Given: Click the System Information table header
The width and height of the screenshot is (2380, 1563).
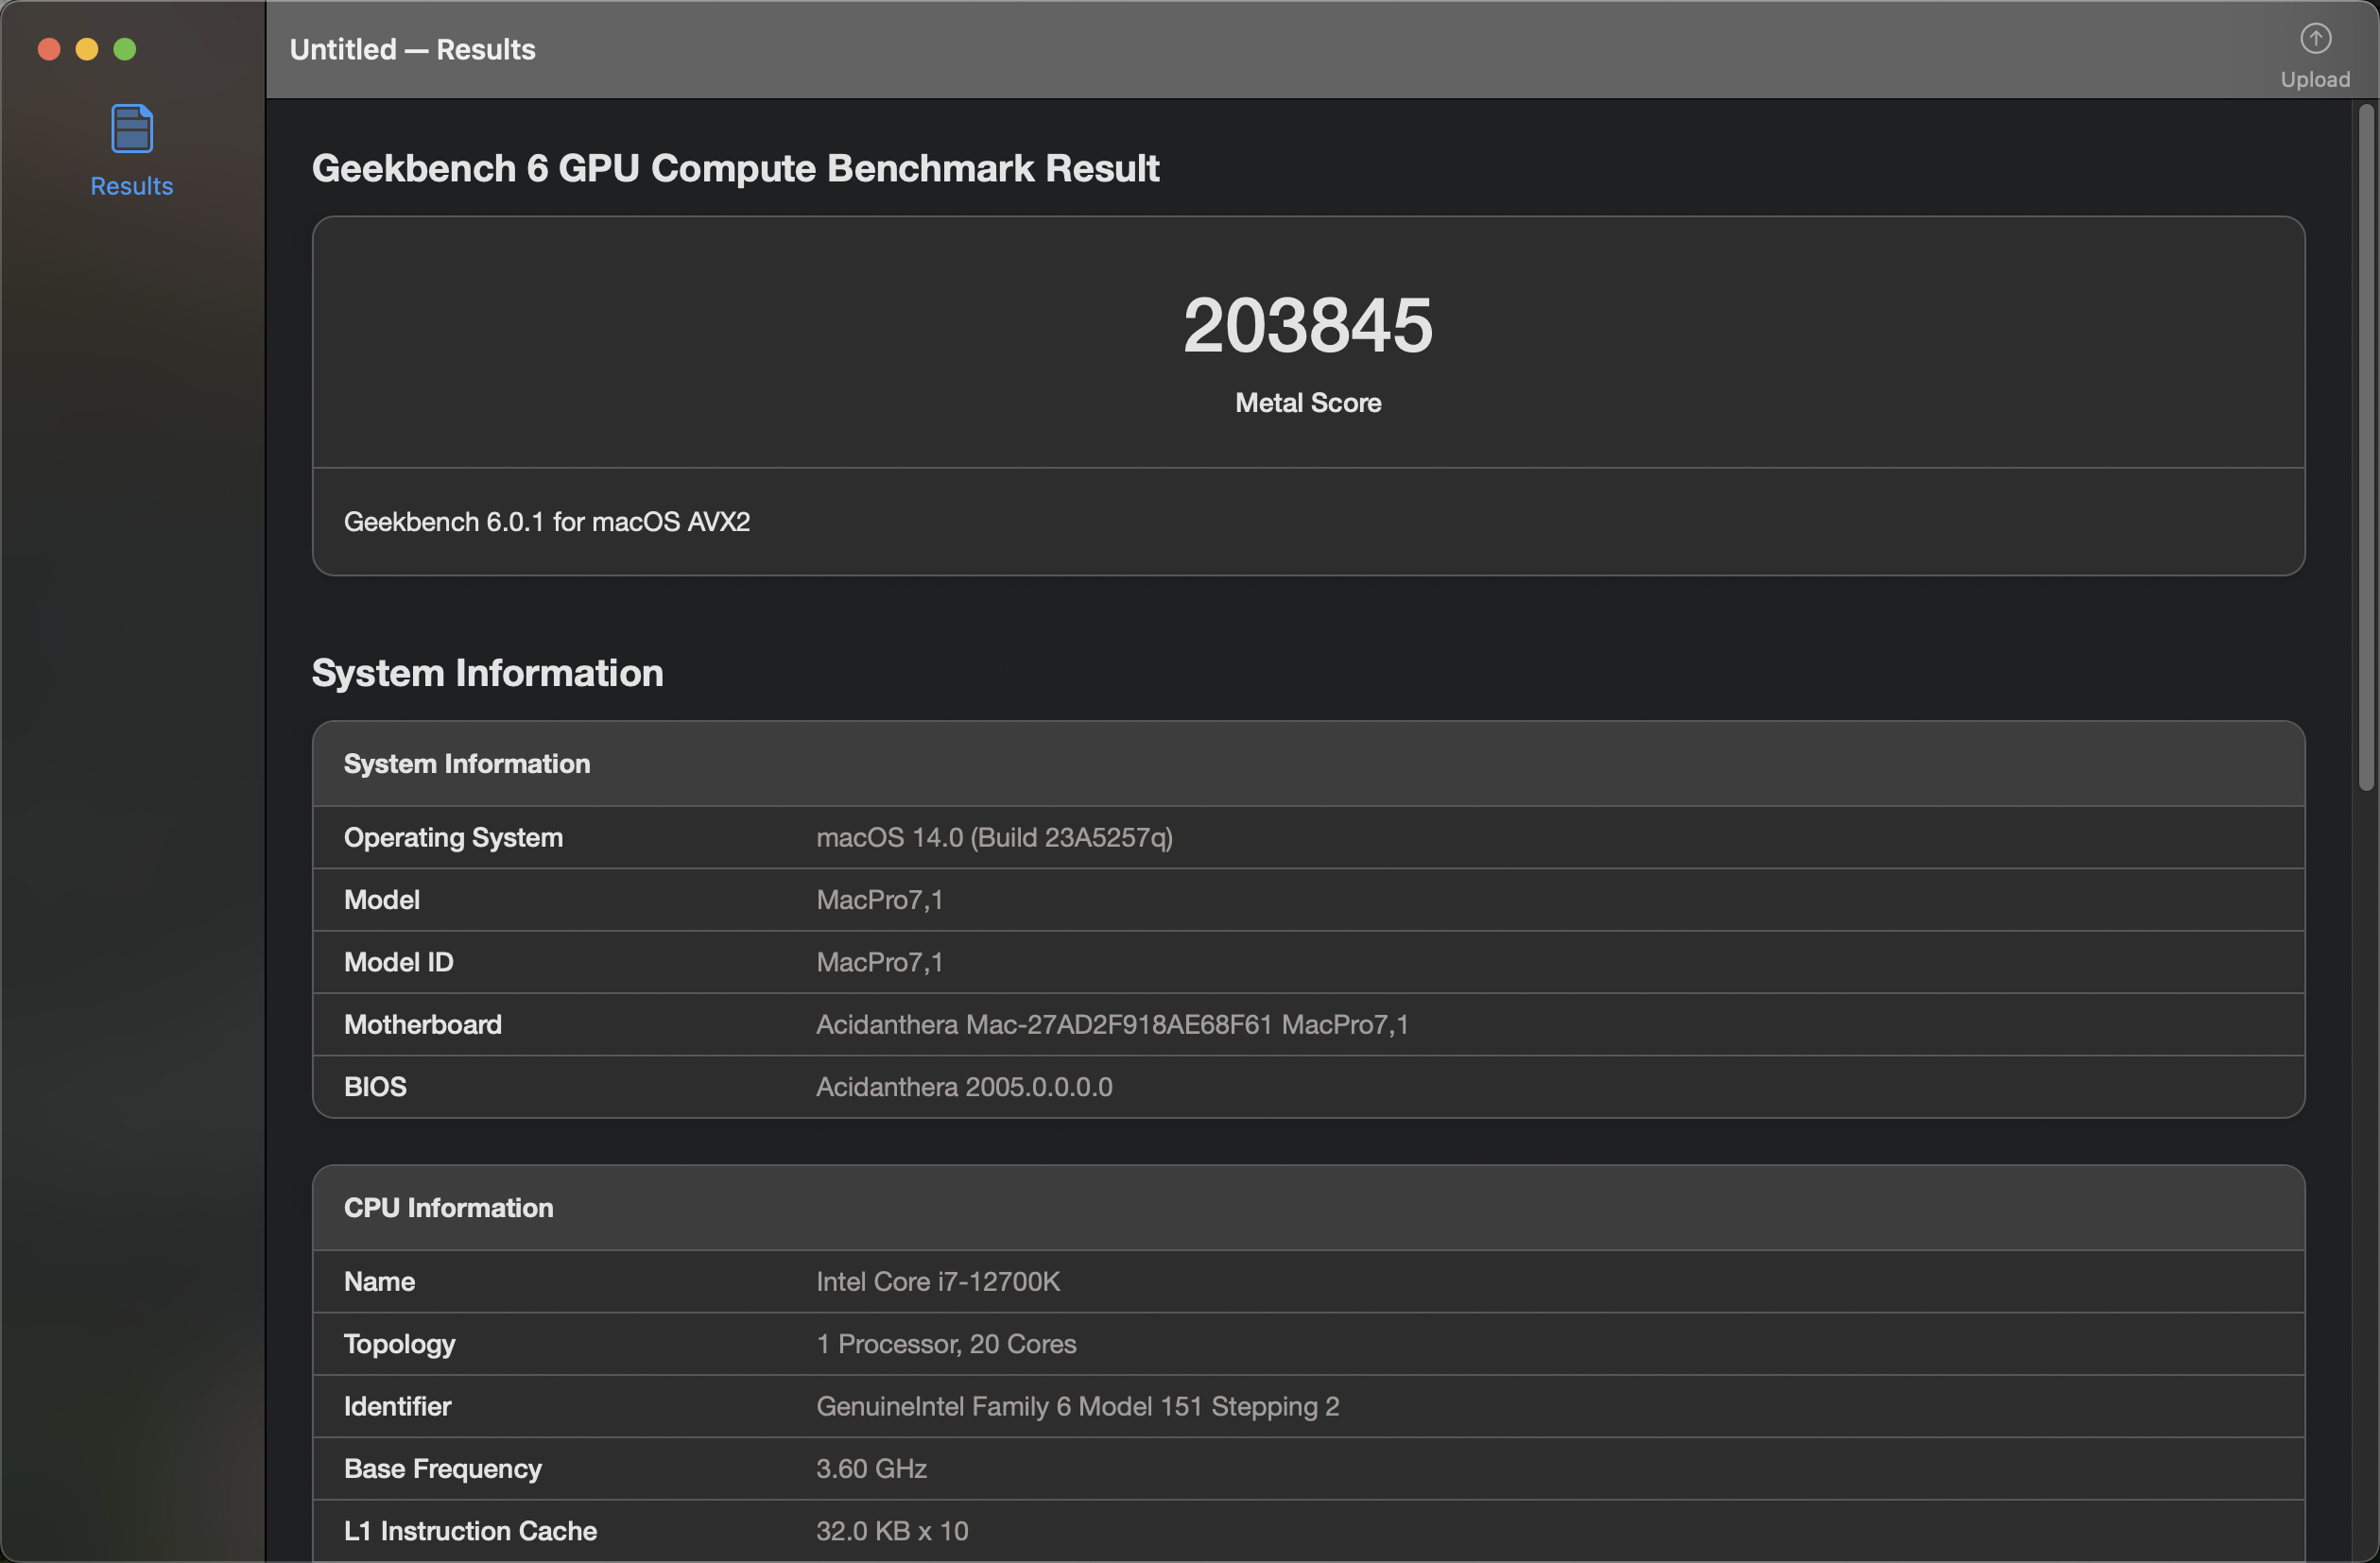Looking at the screenshot, I should coord(466,763).
